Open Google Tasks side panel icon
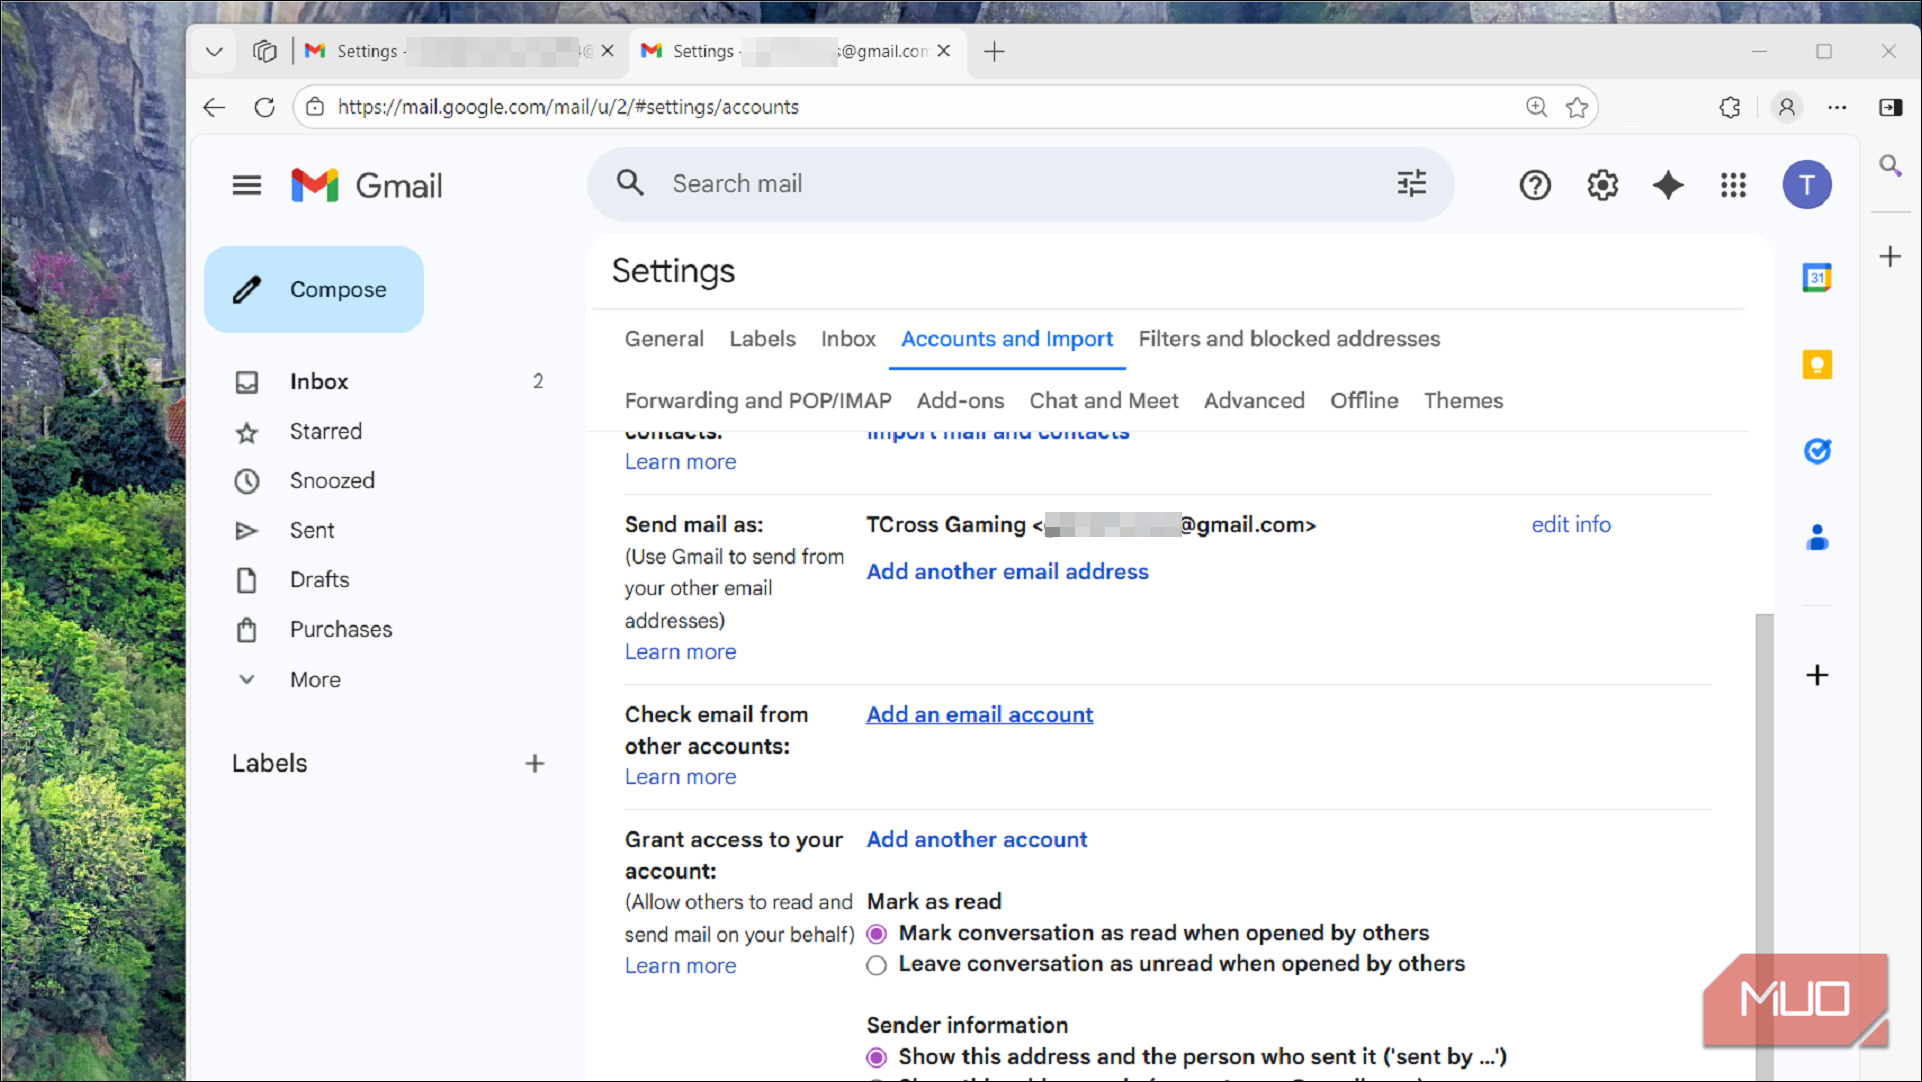 tap(1817, 451)
